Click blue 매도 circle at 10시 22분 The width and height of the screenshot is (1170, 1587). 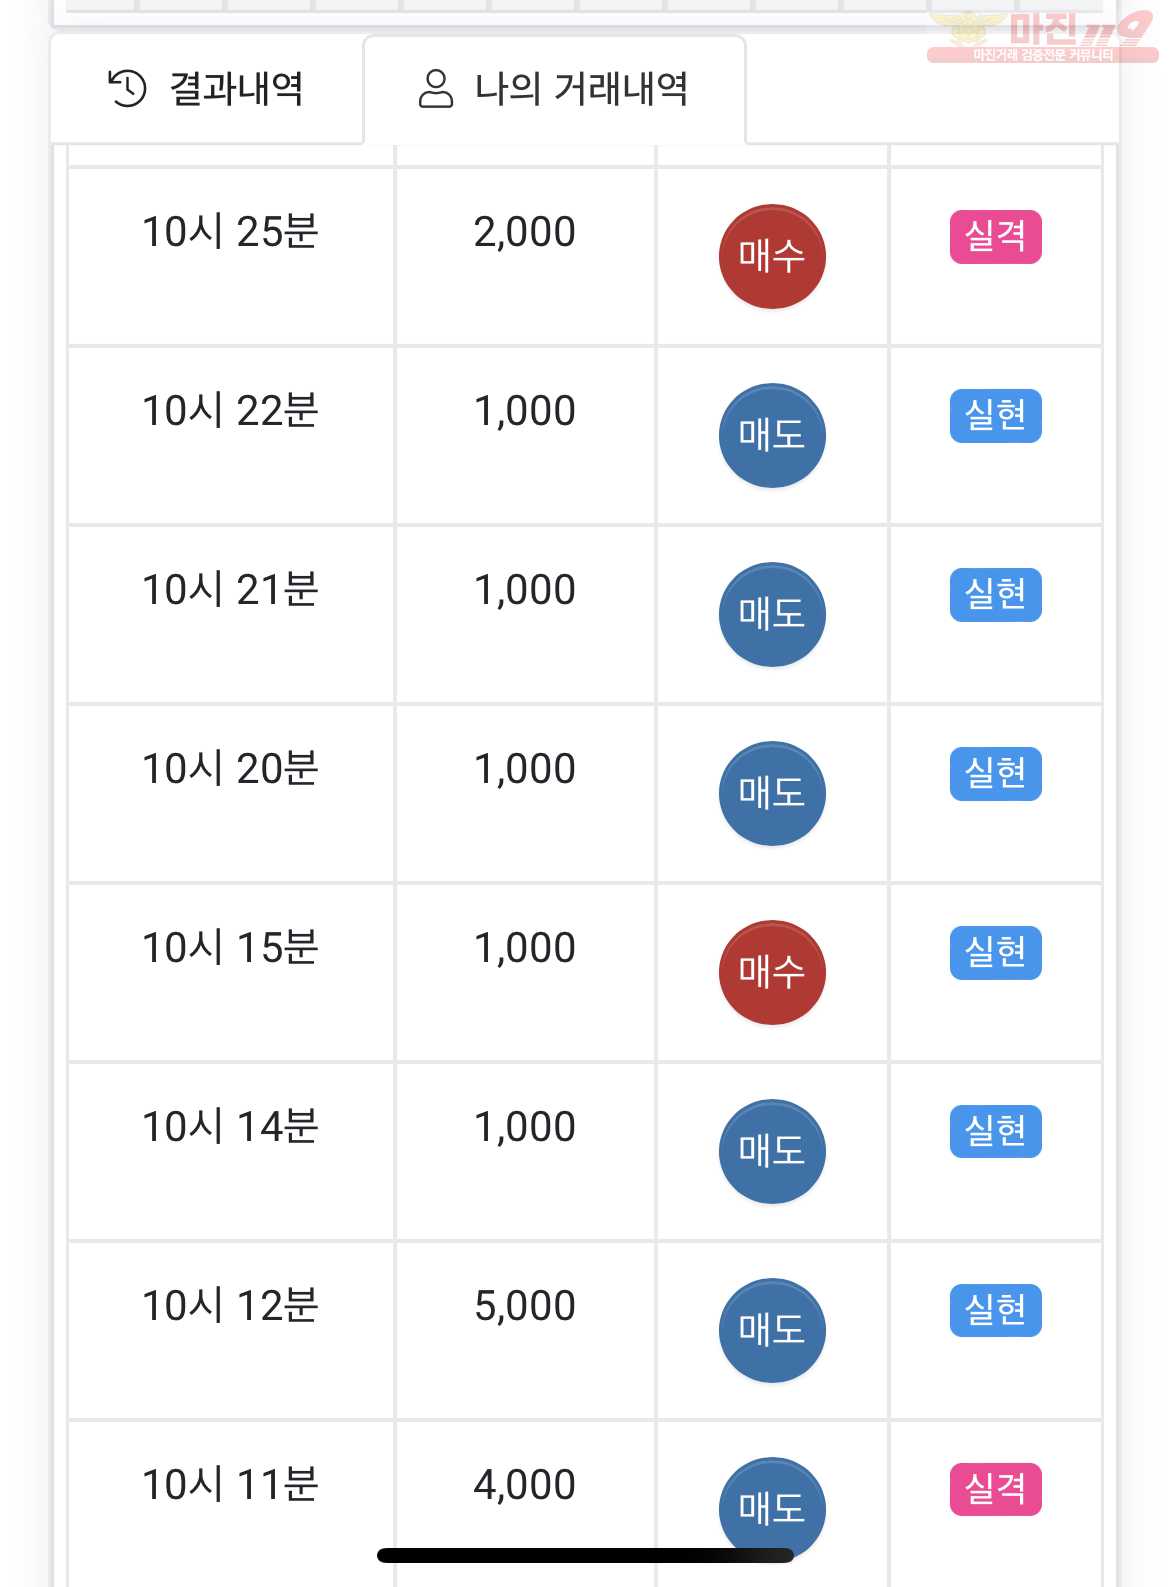tap(772, 436)
